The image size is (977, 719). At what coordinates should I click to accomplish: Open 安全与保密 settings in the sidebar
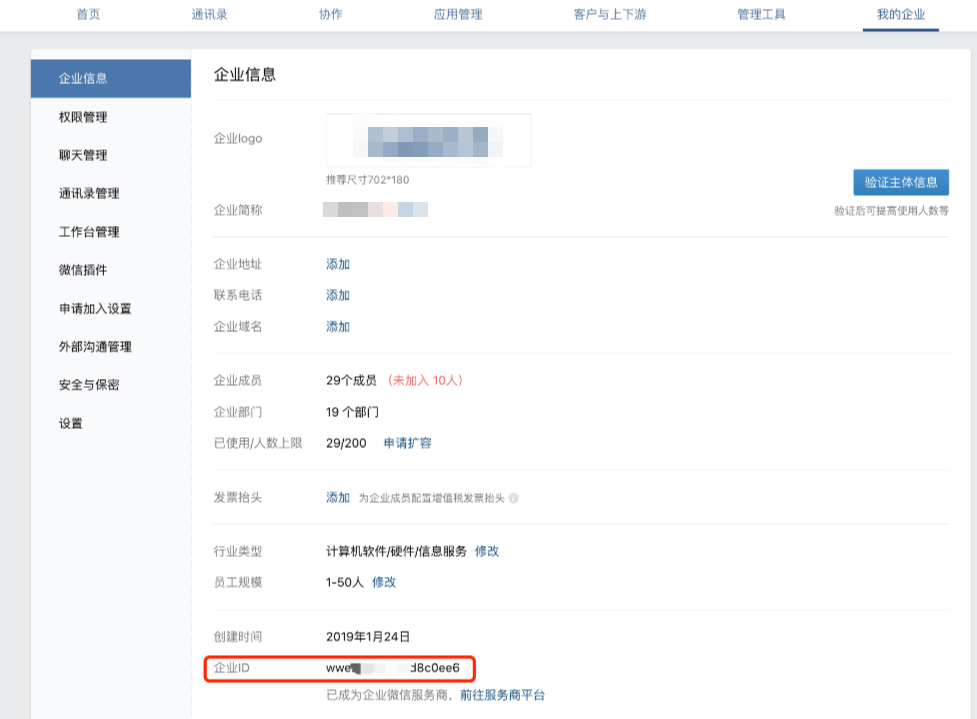[89, 385]
